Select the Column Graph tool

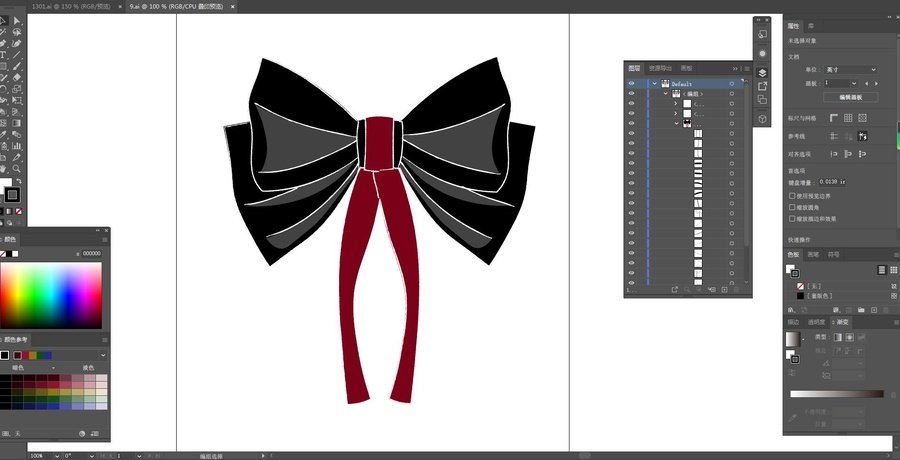click(x=17, y=146)
